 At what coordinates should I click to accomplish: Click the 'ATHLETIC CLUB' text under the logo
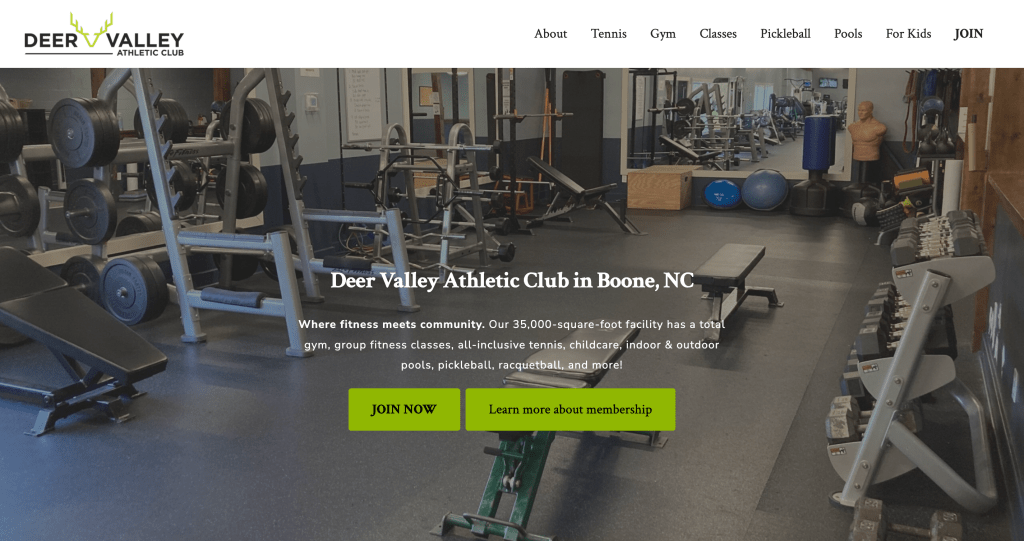(150, 52)
